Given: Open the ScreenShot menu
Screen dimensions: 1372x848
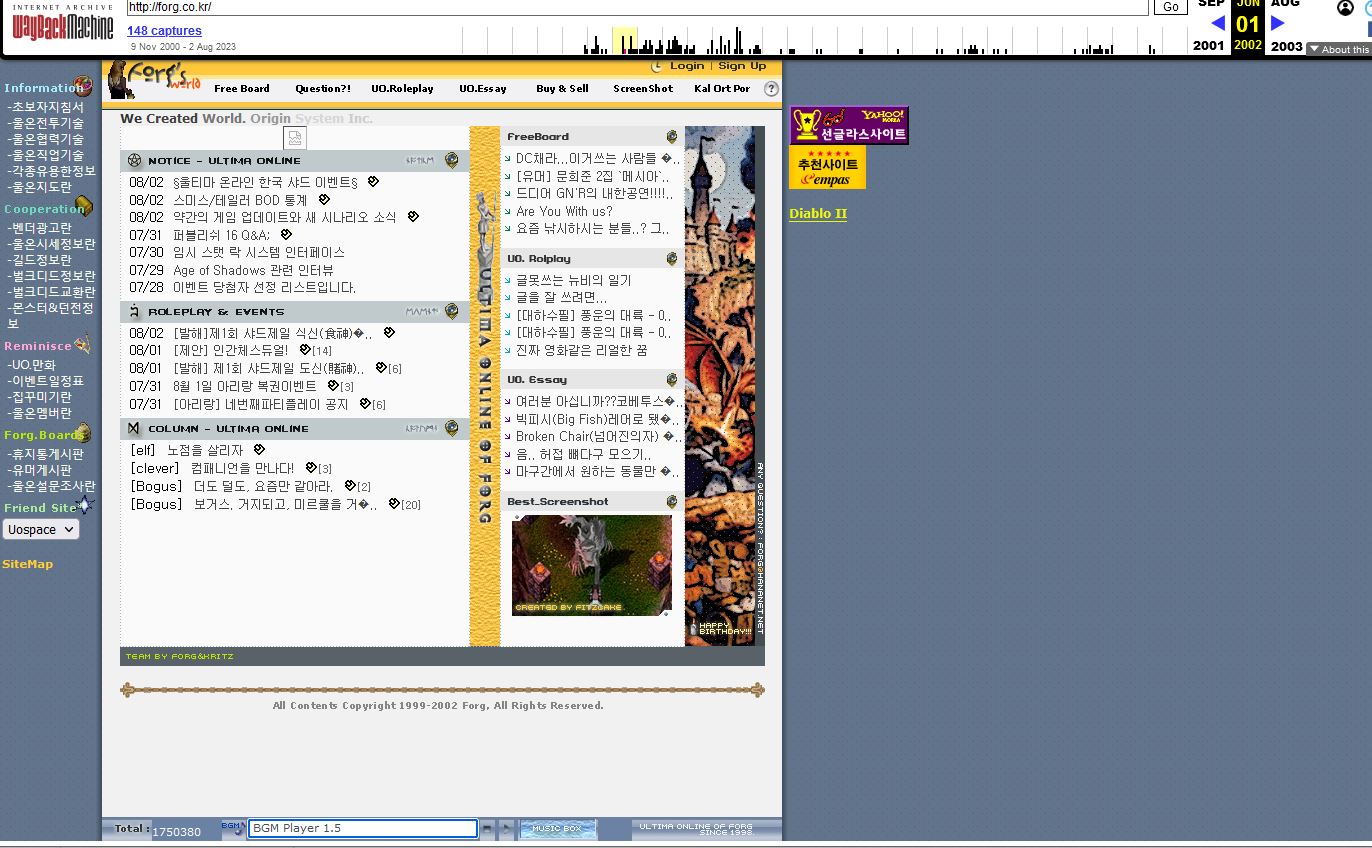Looking at the screenshot, I should [643, 88].
